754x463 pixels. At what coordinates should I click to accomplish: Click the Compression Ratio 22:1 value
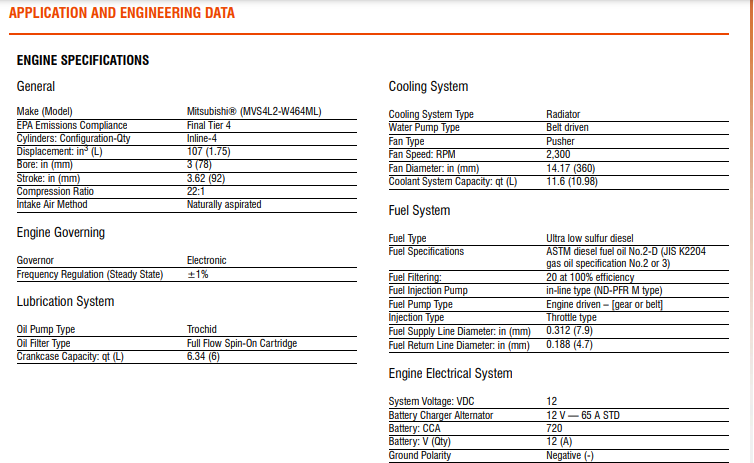[196, 191]
